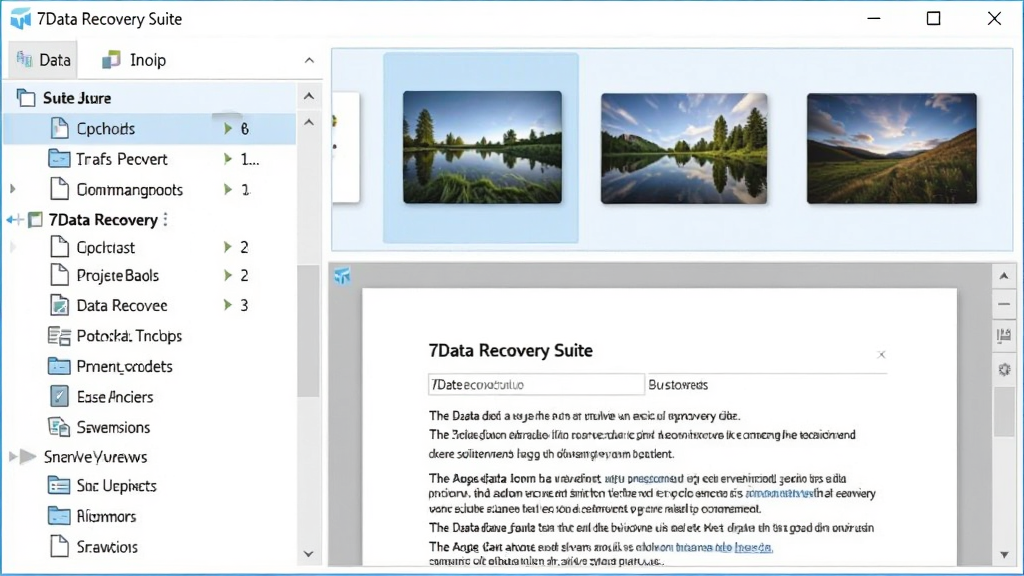Open the options menu next to 7Data Recovery

(x=166, y=219)
